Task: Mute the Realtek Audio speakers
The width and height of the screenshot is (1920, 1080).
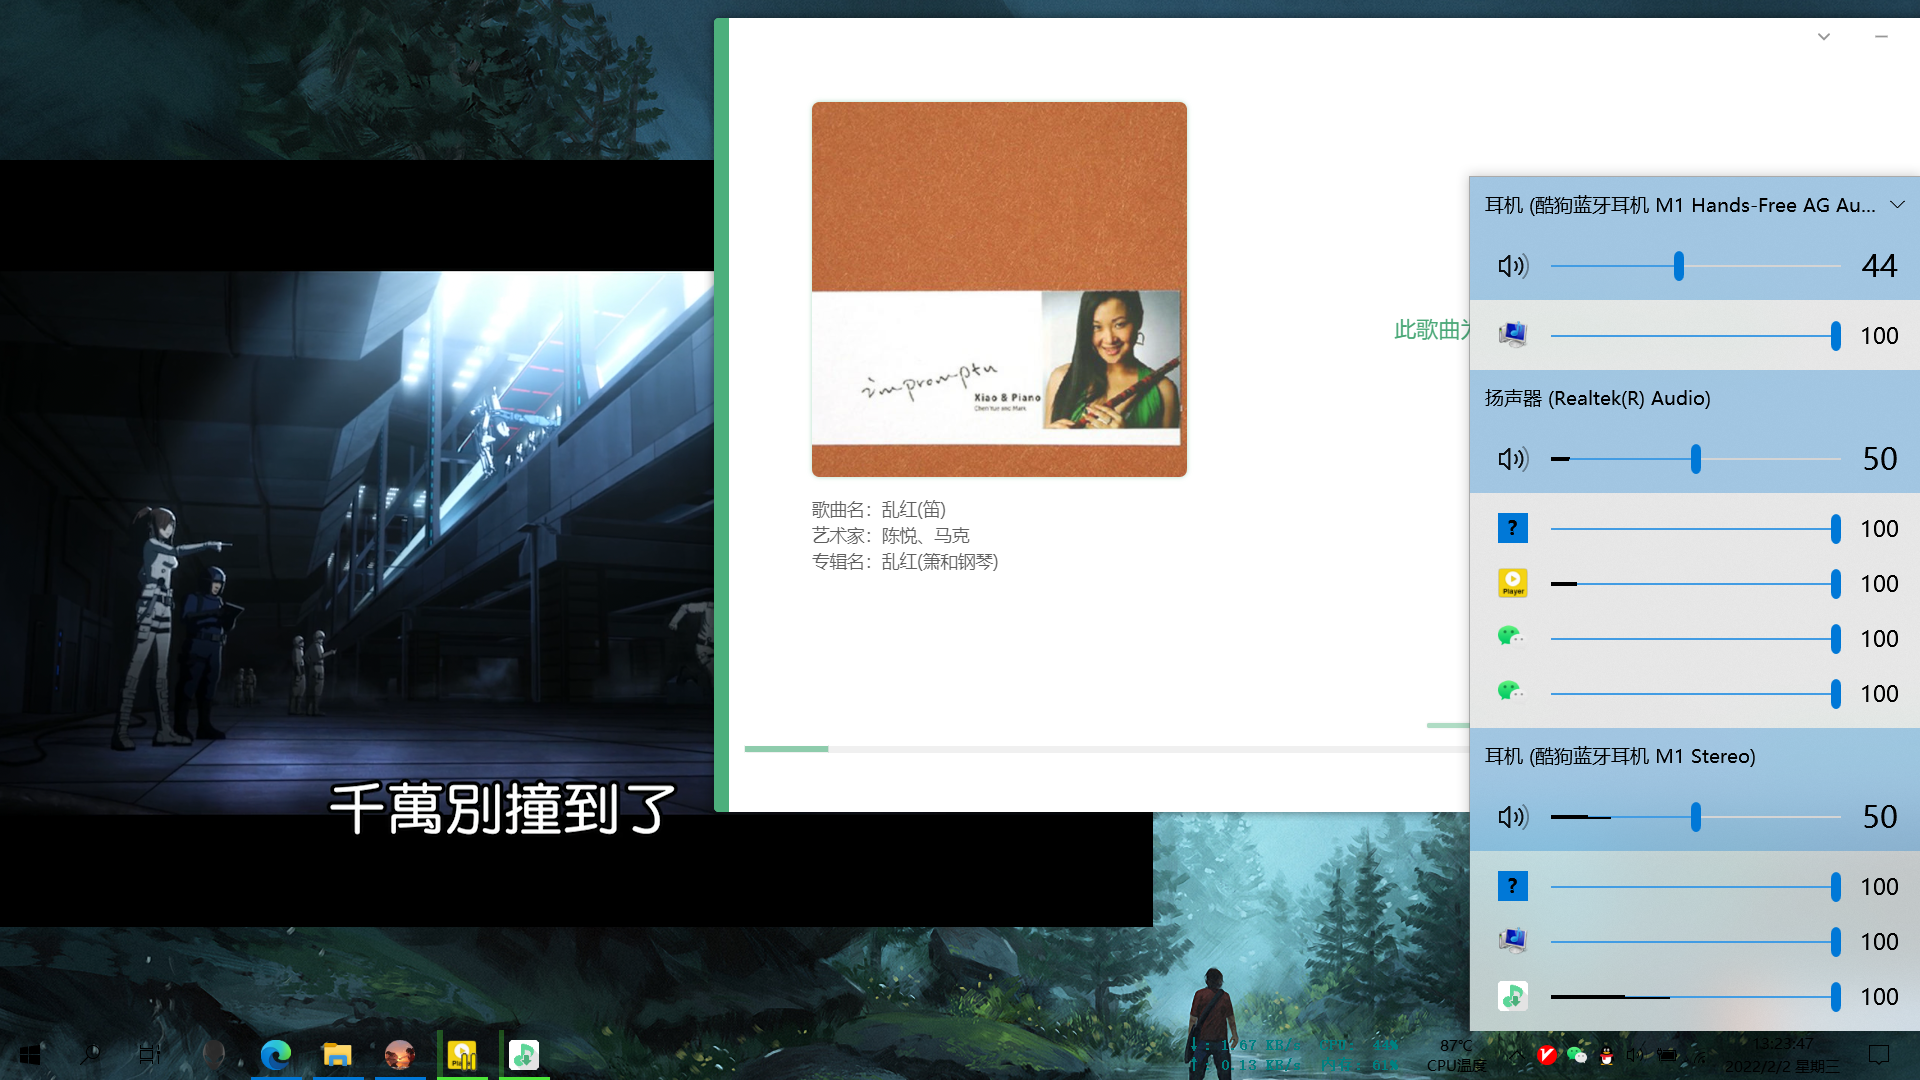Action: pyautogui.click(x=1512, y=459)
